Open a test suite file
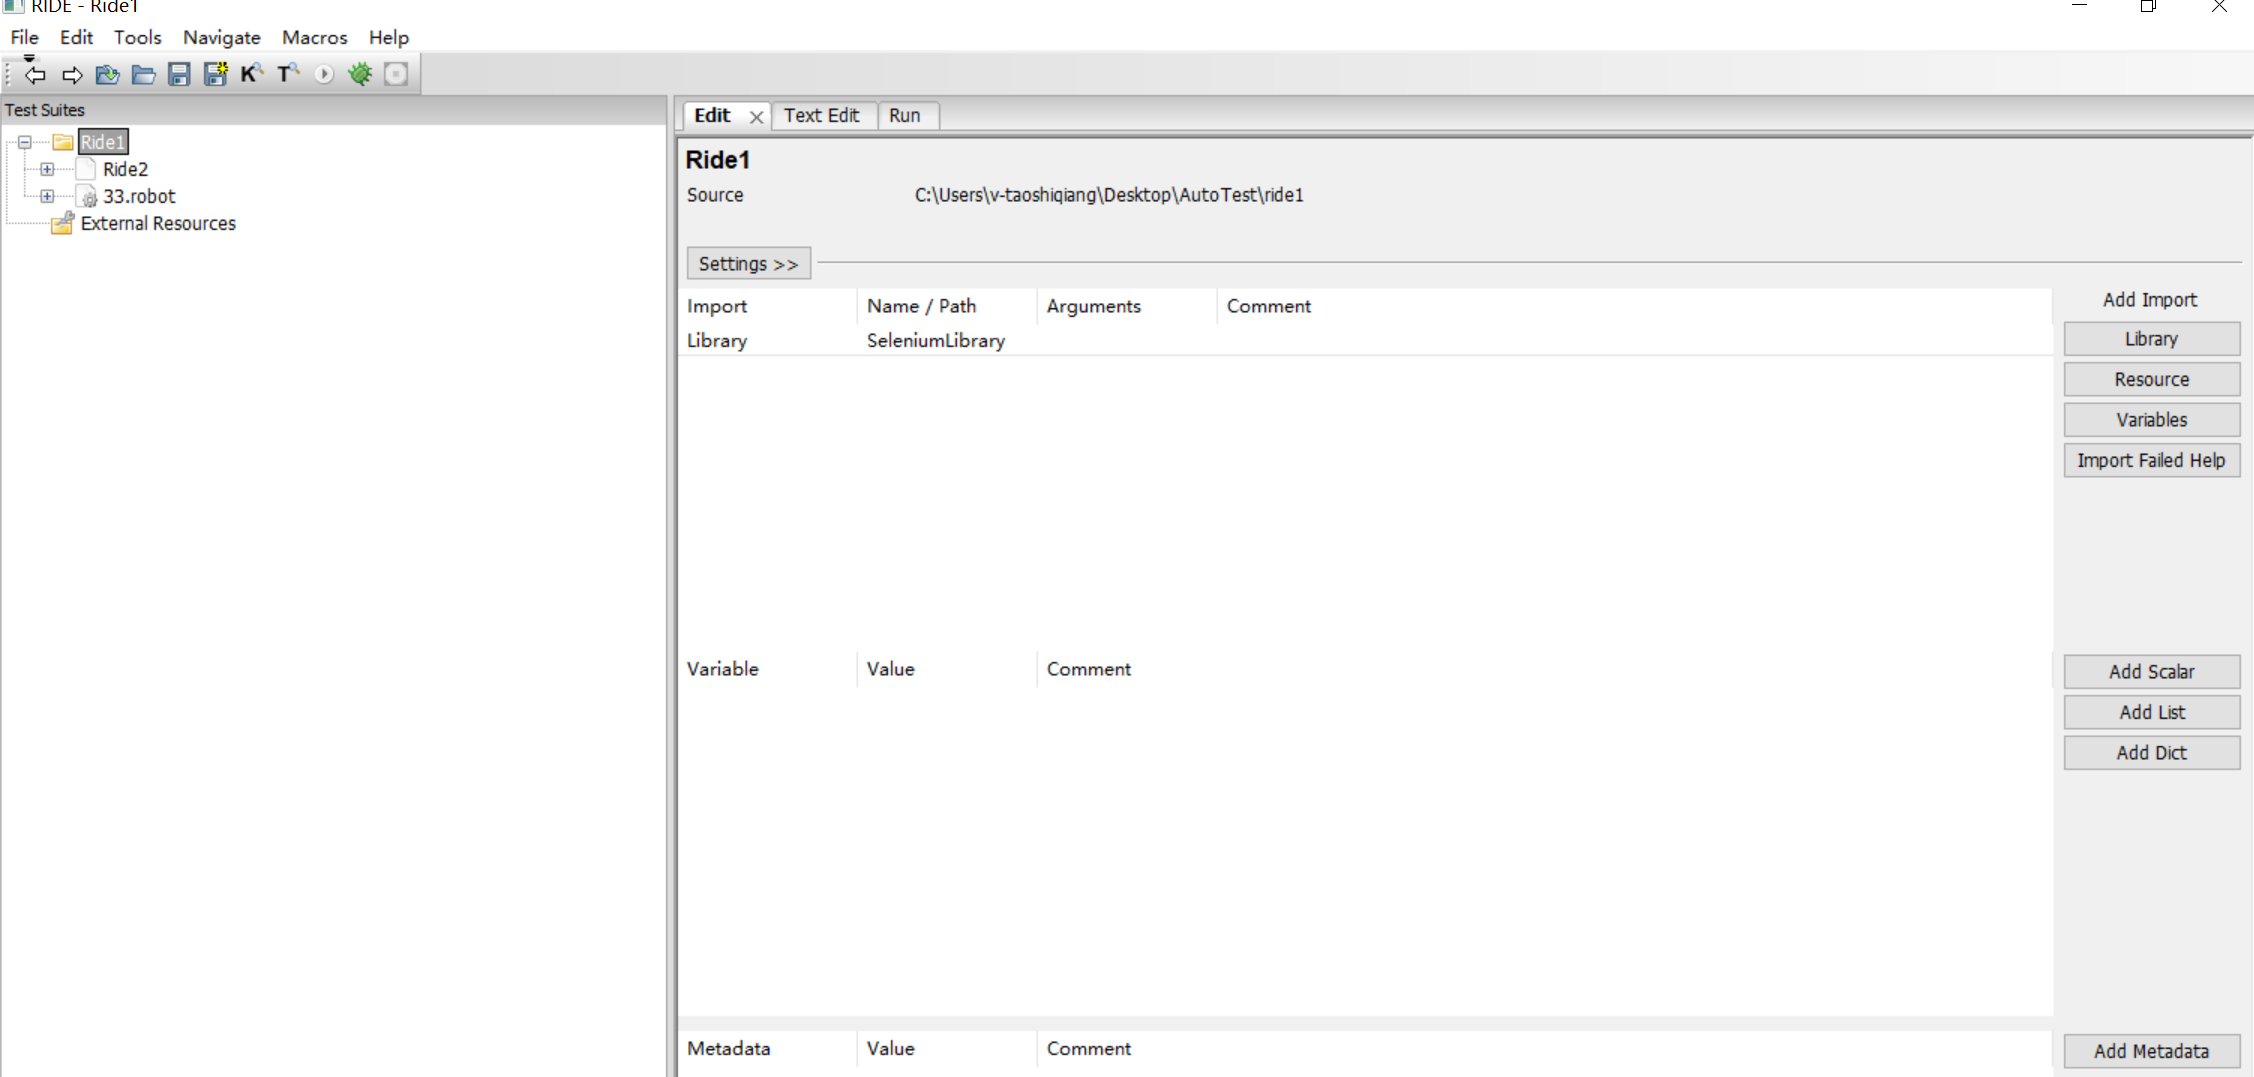The image size is (2254, 1077). (106, 74)
